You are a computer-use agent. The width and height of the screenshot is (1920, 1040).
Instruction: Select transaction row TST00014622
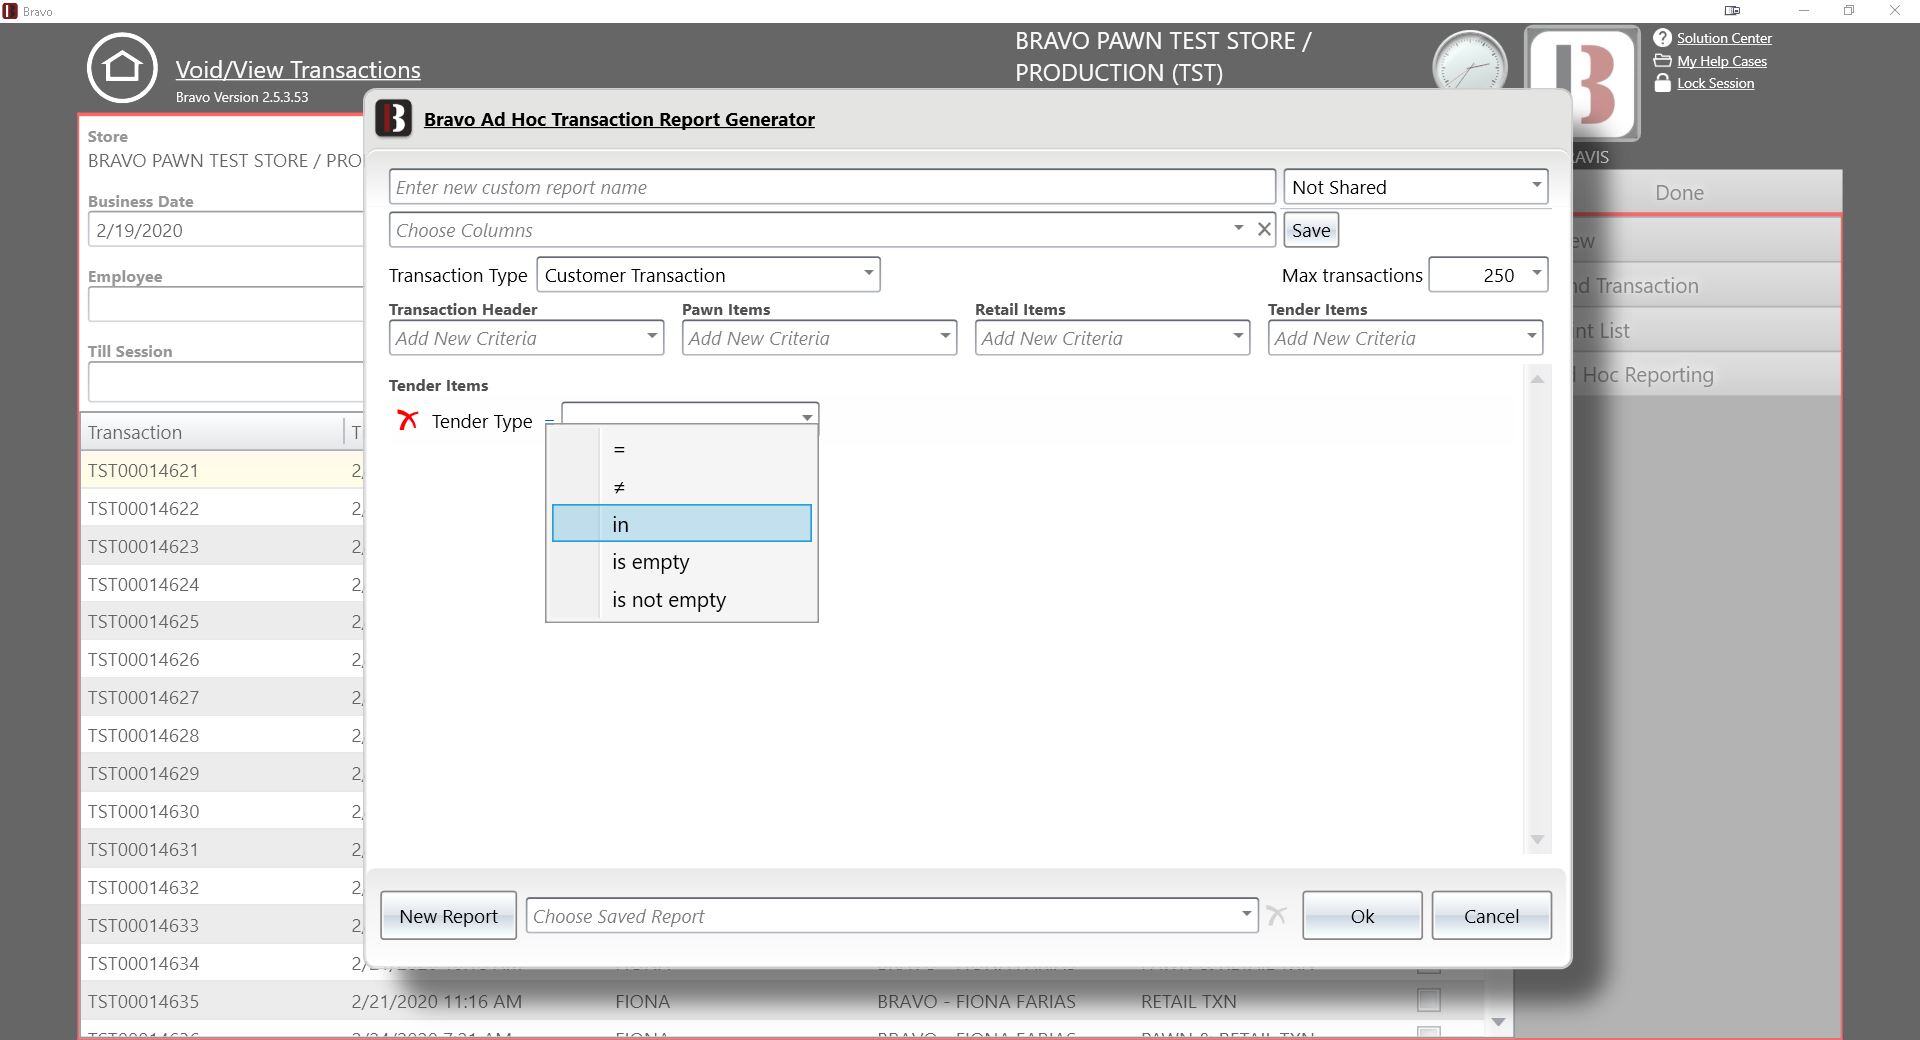coord(222,508)
